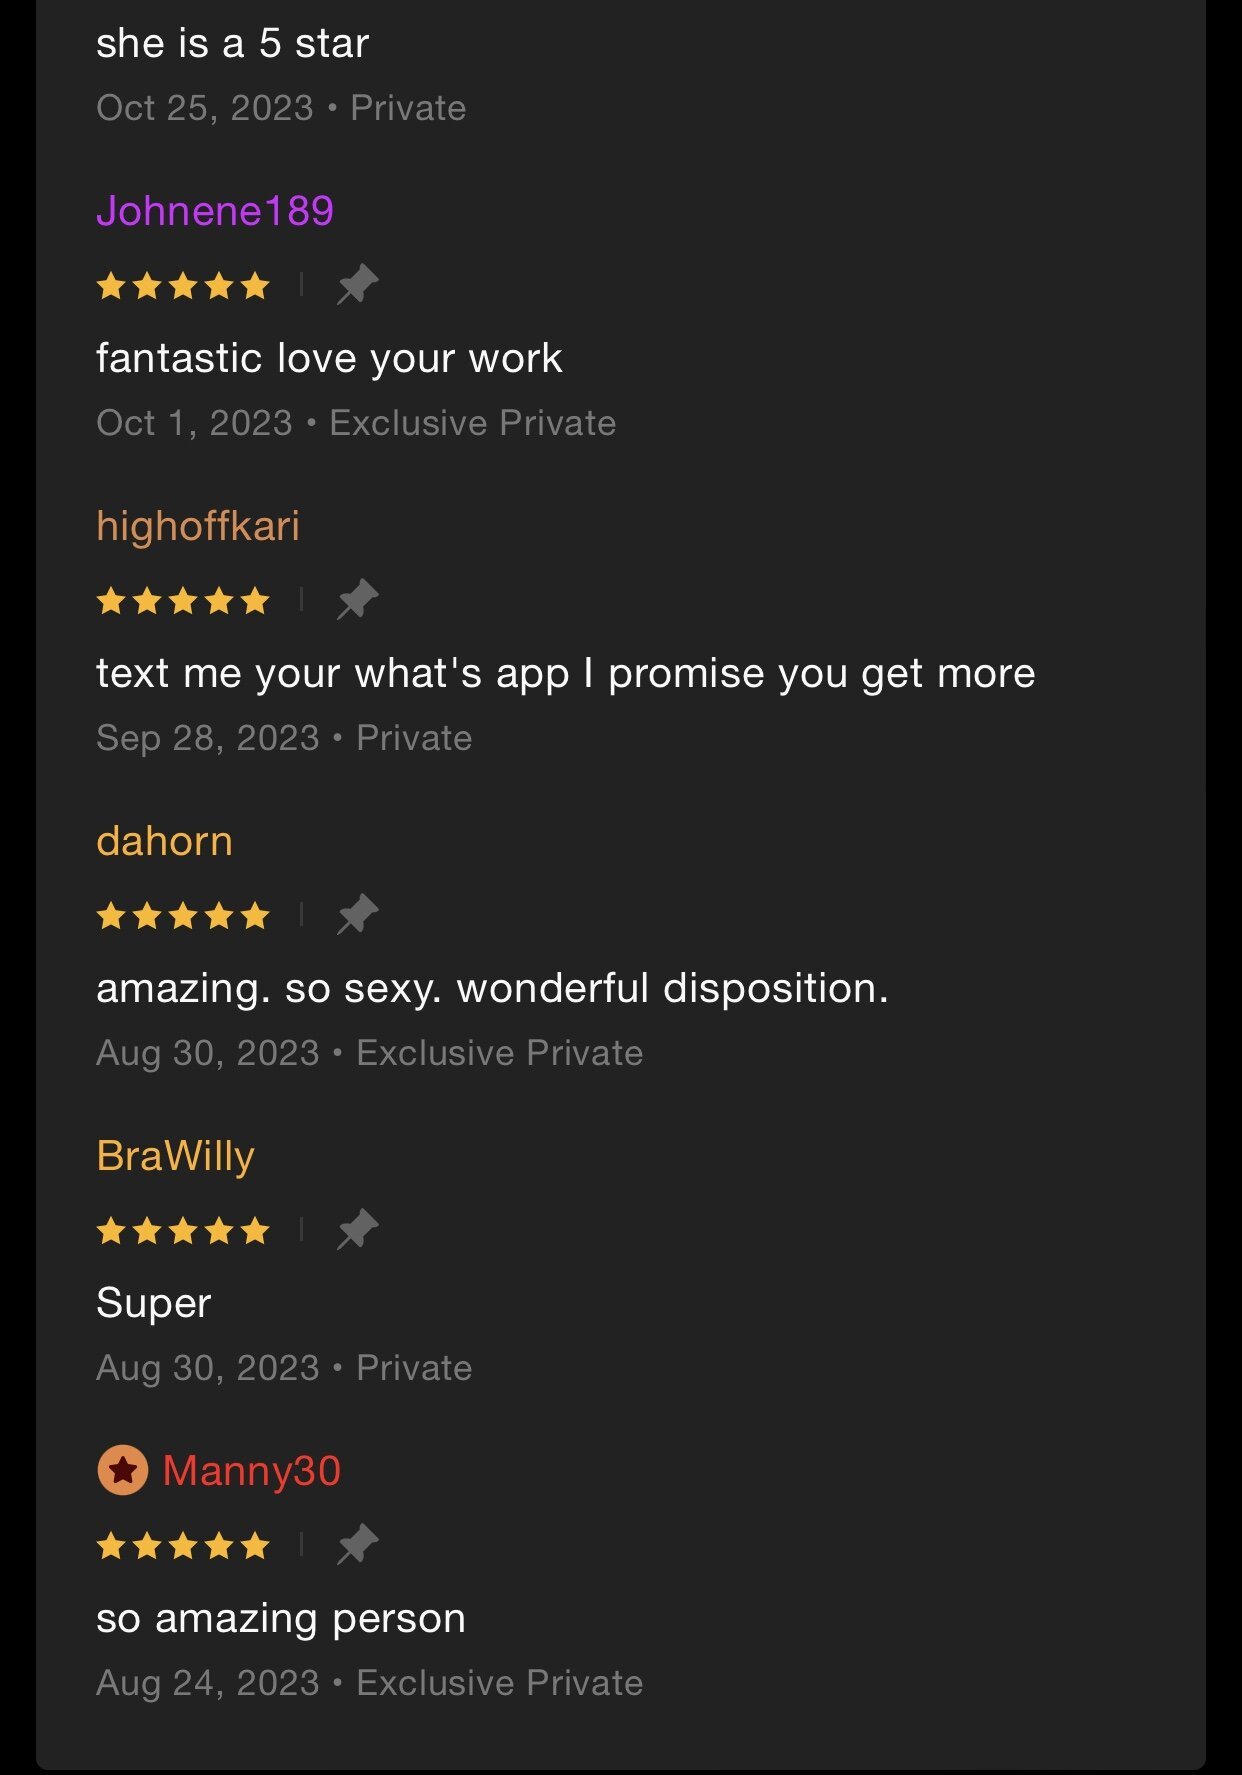Click the 'she is a 5 star' review text
This screenshot has height=1775, width=1242.
(x=233, y=44)
